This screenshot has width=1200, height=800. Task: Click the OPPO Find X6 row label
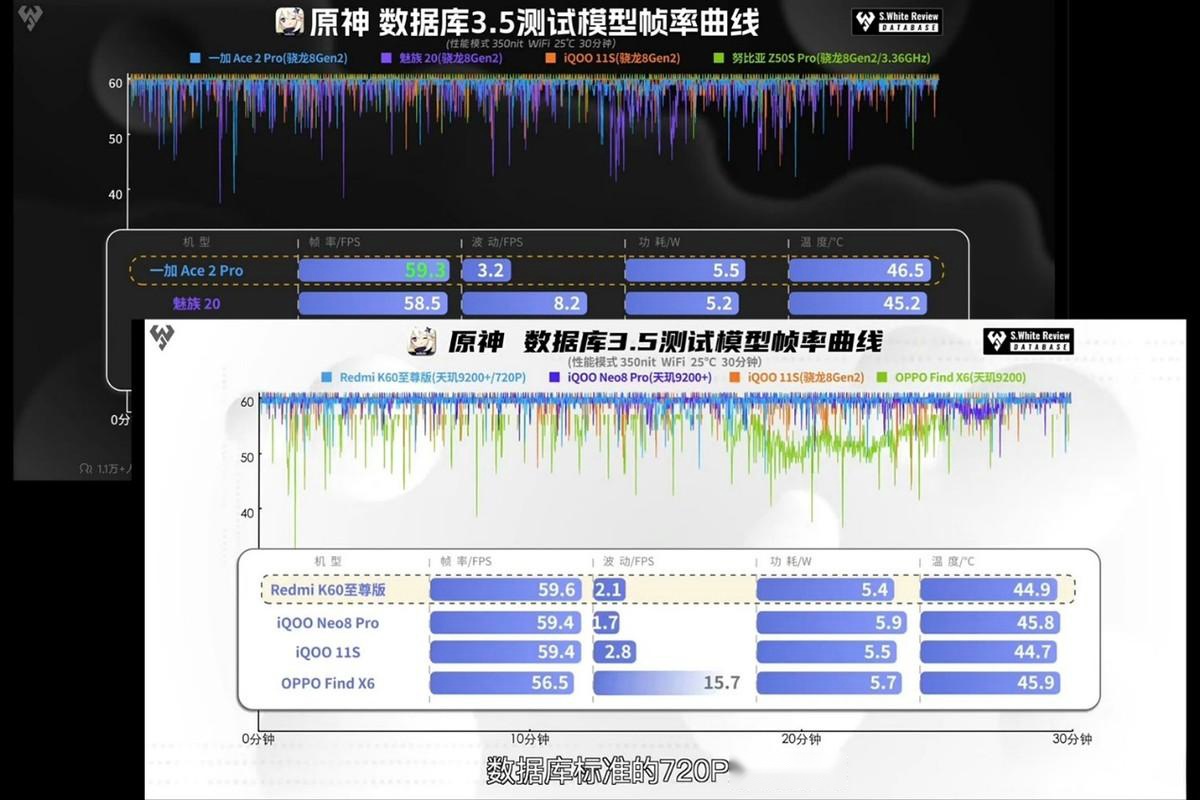point(328,684)
